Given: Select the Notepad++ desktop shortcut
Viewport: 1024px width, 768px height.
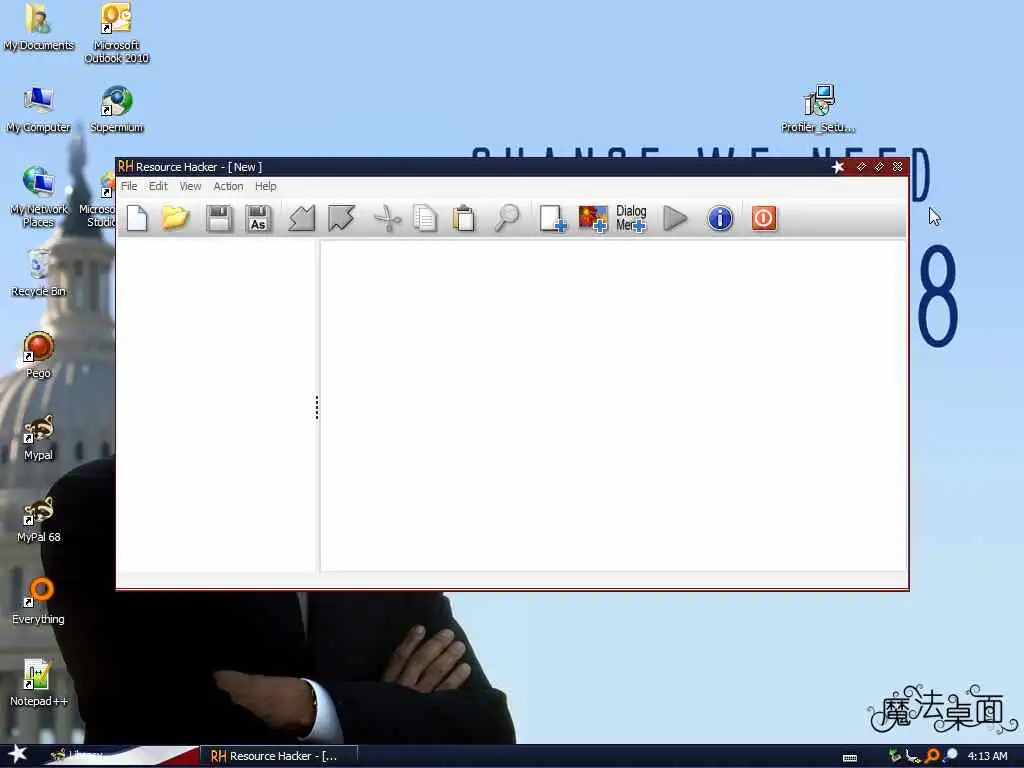Looking at the screenshot, I should coord(39,683).
